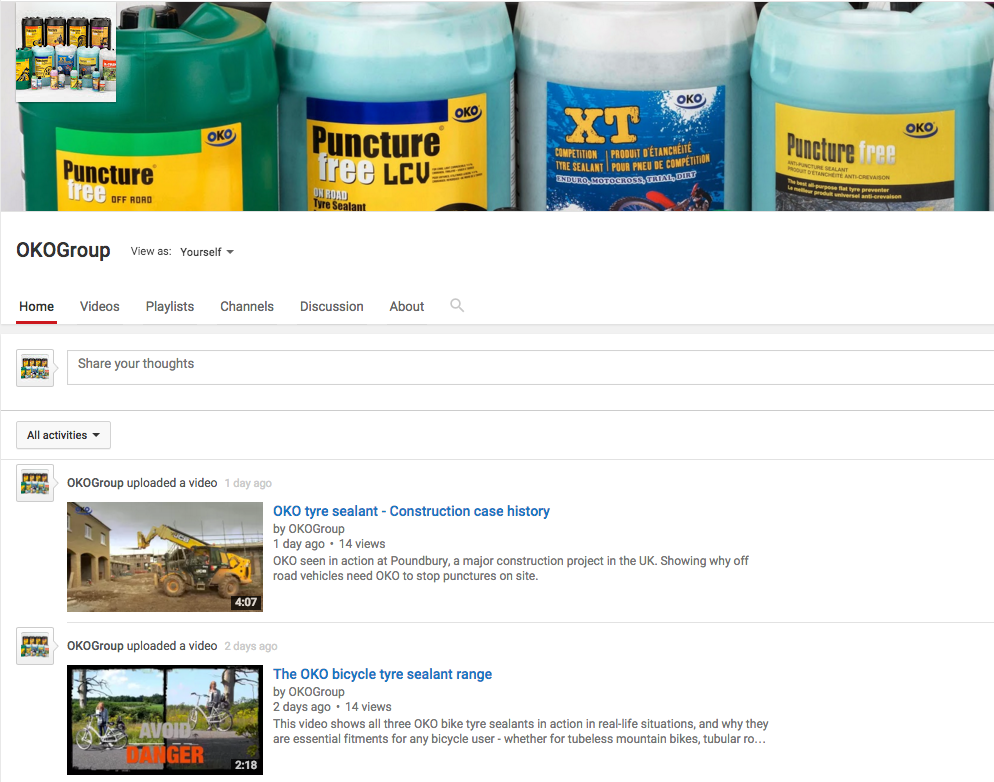View the About tab

tap(406, 307)
